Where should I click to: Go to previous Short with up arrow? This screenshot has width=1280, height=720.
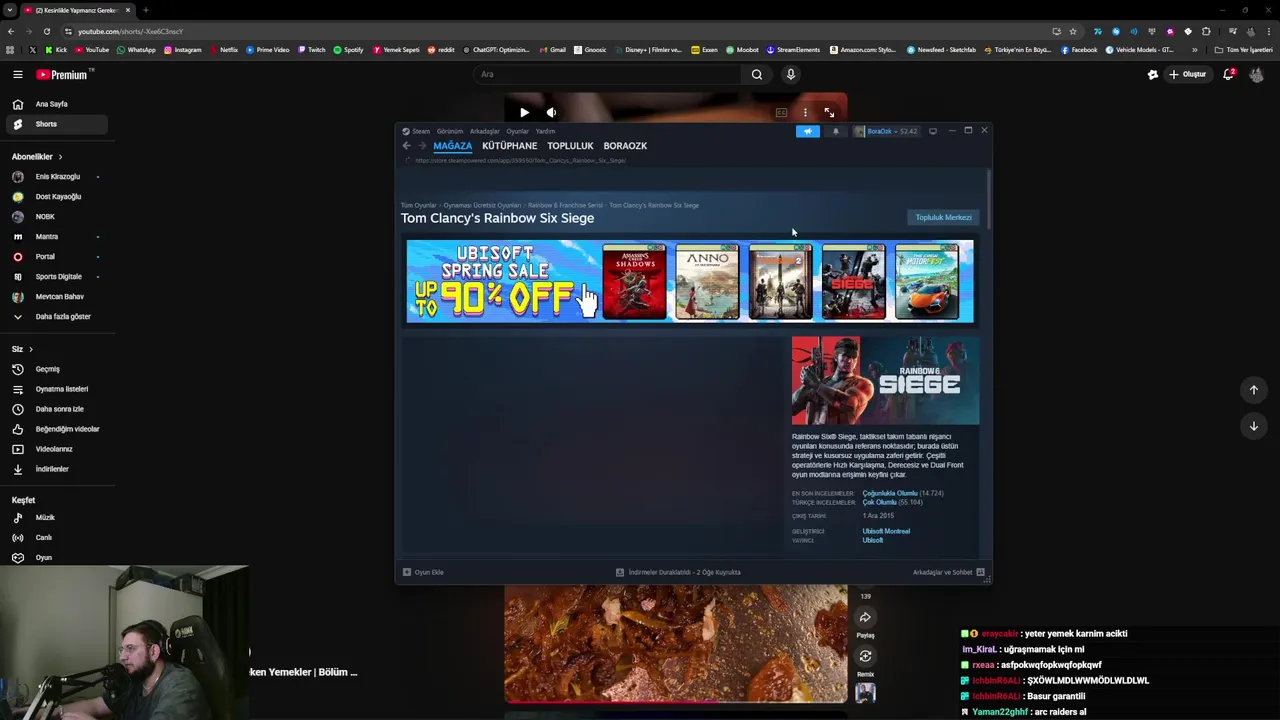click(1253, 390)
